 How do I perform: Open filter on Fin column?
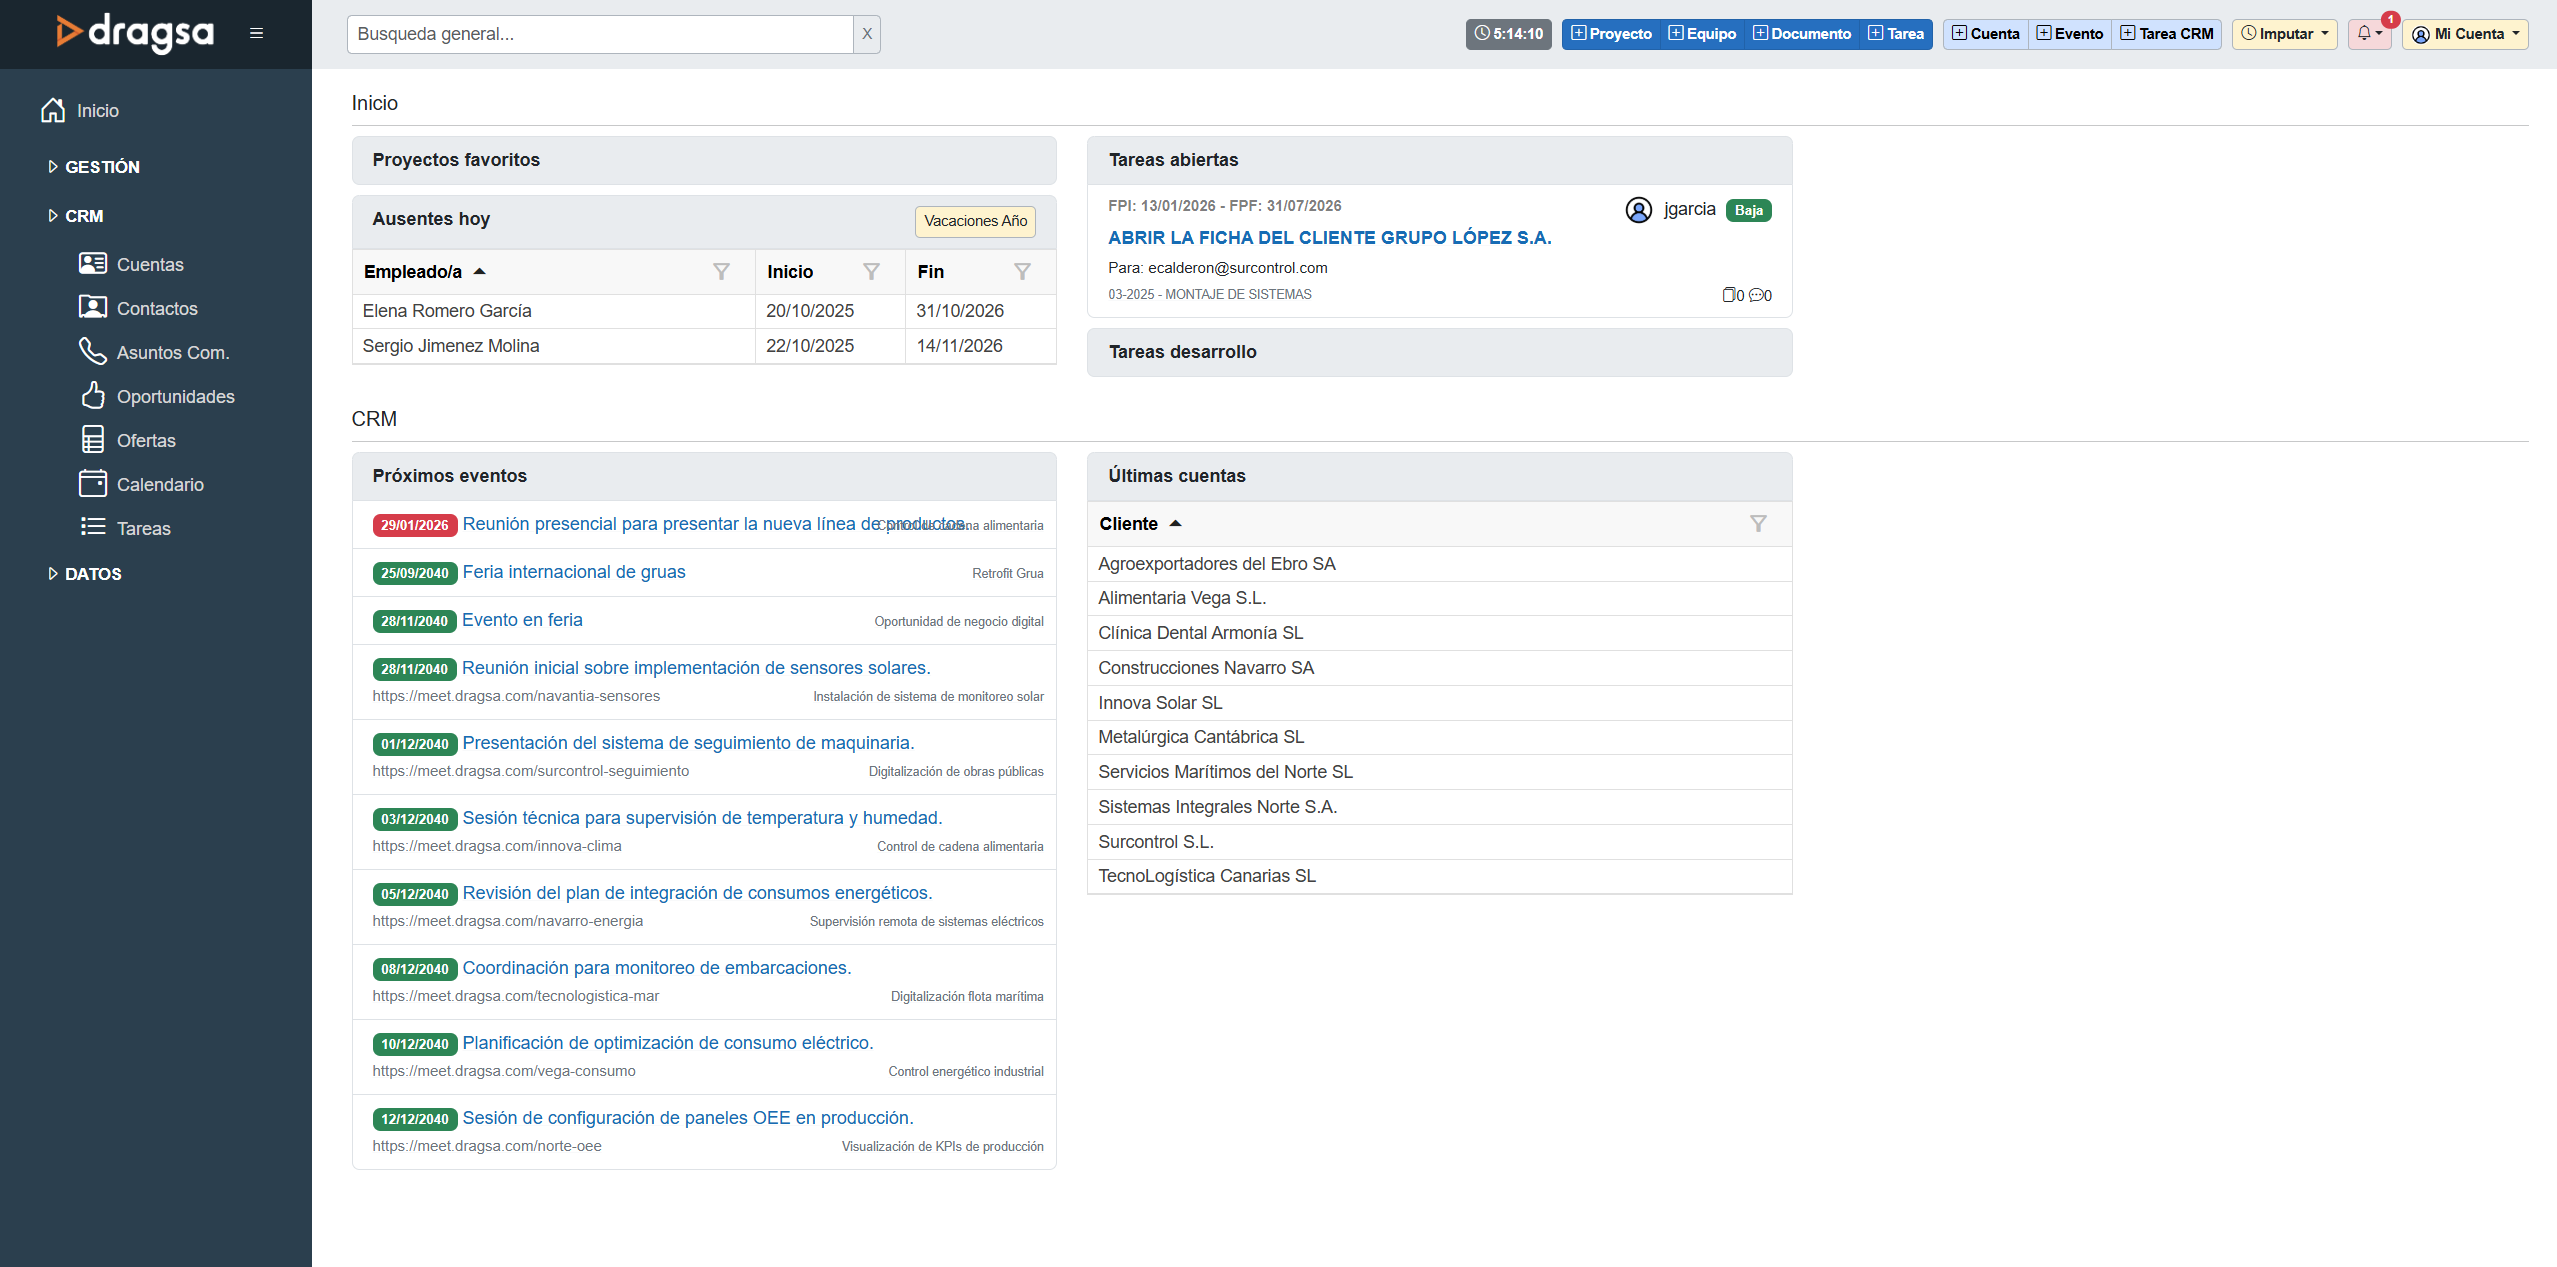[1022, 272]
